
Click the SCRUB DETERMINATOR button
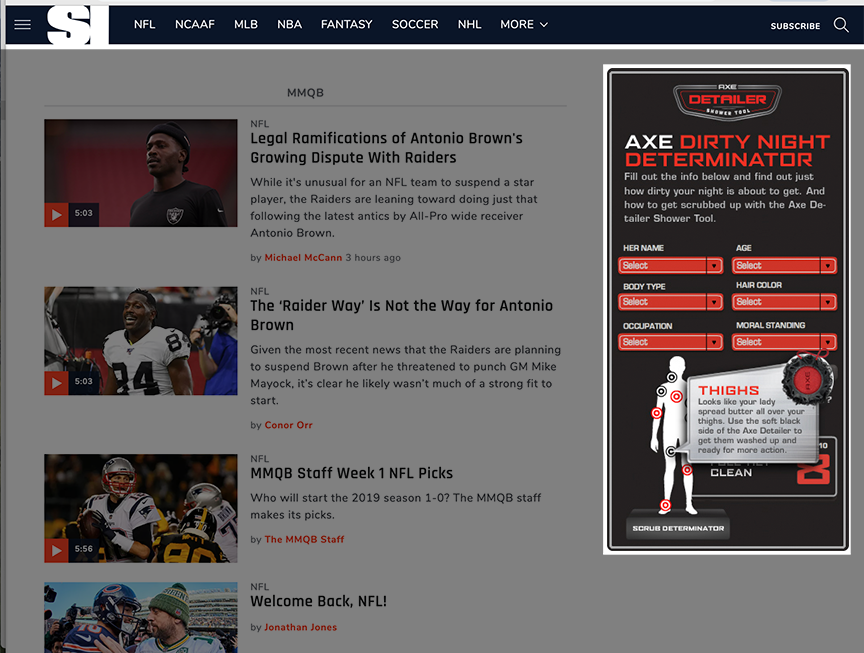point(678,528)
